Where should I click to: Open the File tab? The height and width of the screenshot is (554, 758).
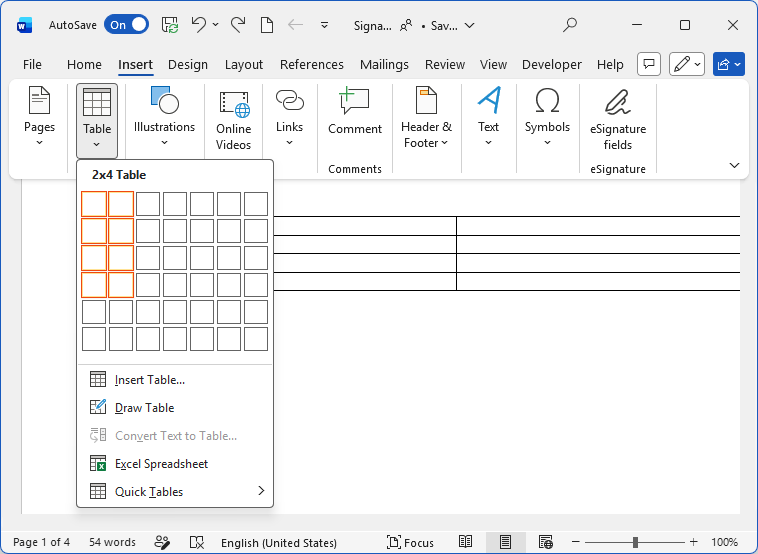32,64
